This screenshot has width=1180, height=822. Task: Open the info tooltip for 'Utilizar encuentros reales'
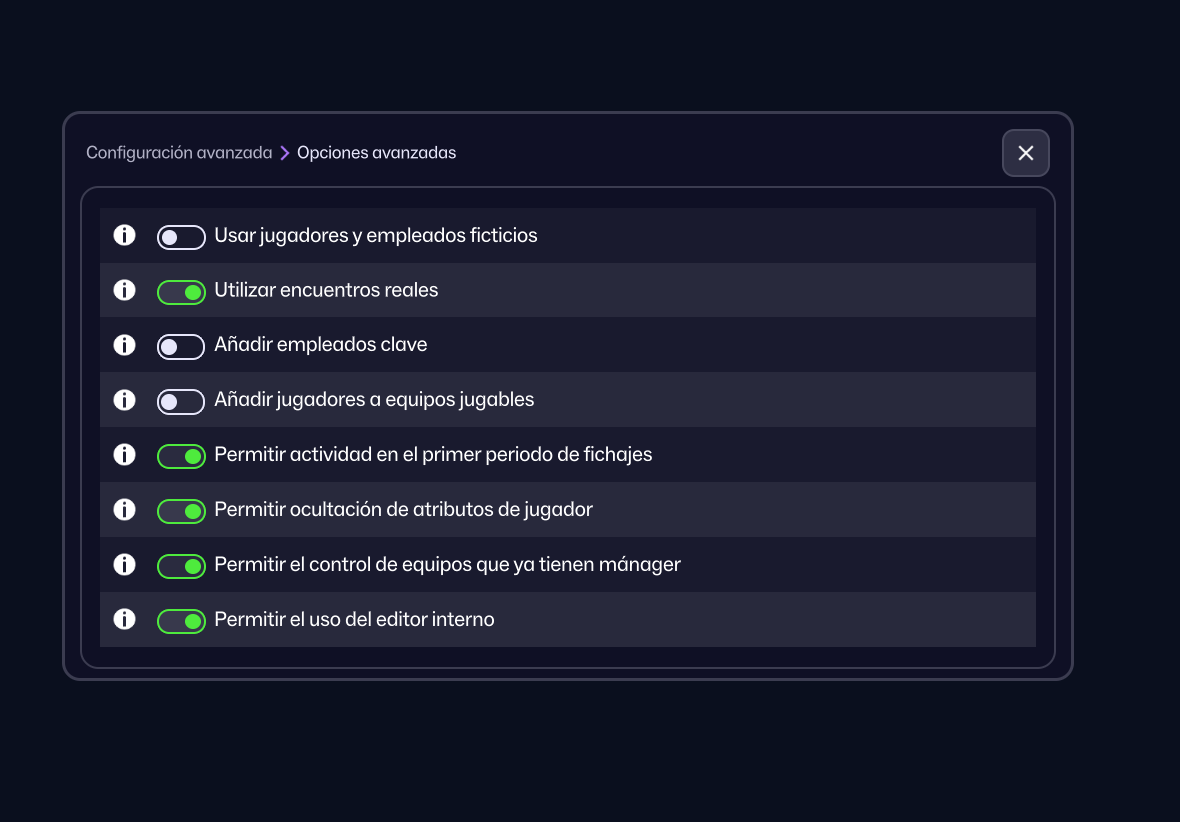(x=124, y=290)
